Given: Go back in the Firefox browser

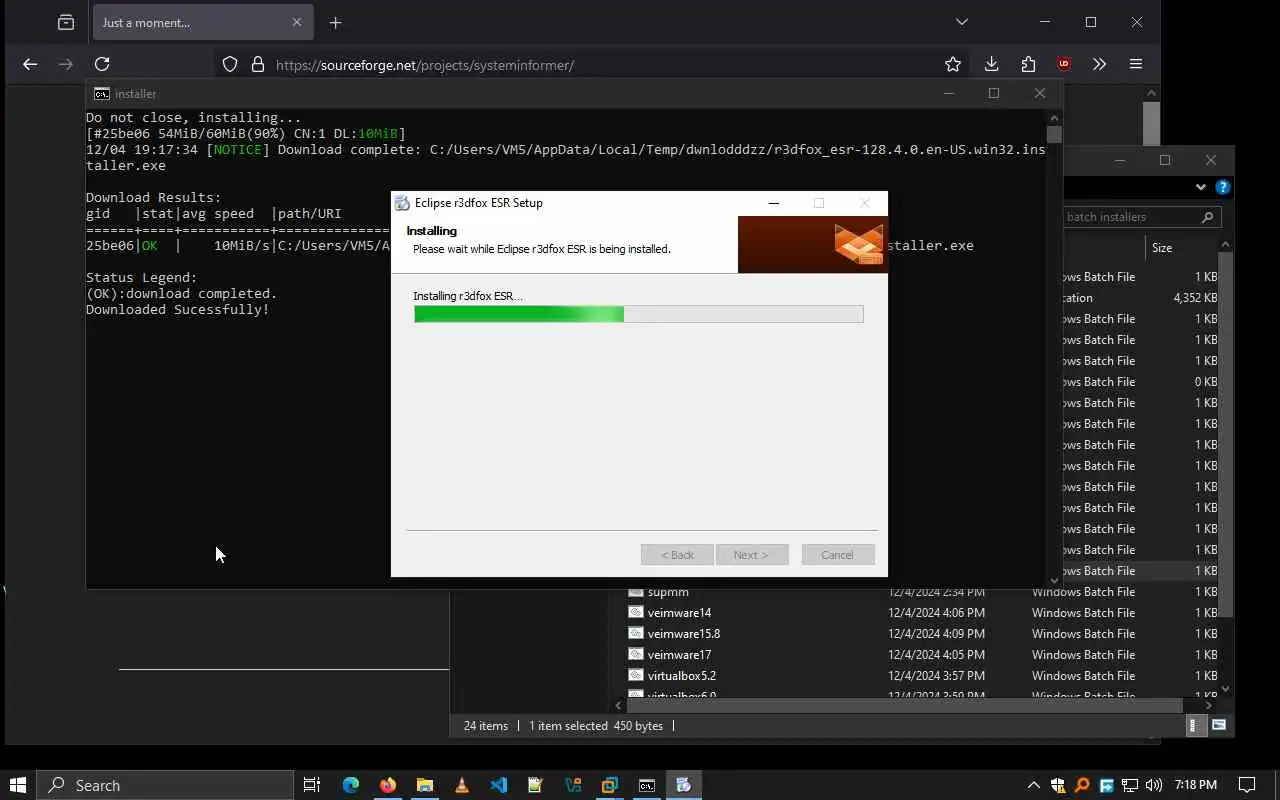Looking at the screenshot, I should pyautogui.click(x=30, y=64).
